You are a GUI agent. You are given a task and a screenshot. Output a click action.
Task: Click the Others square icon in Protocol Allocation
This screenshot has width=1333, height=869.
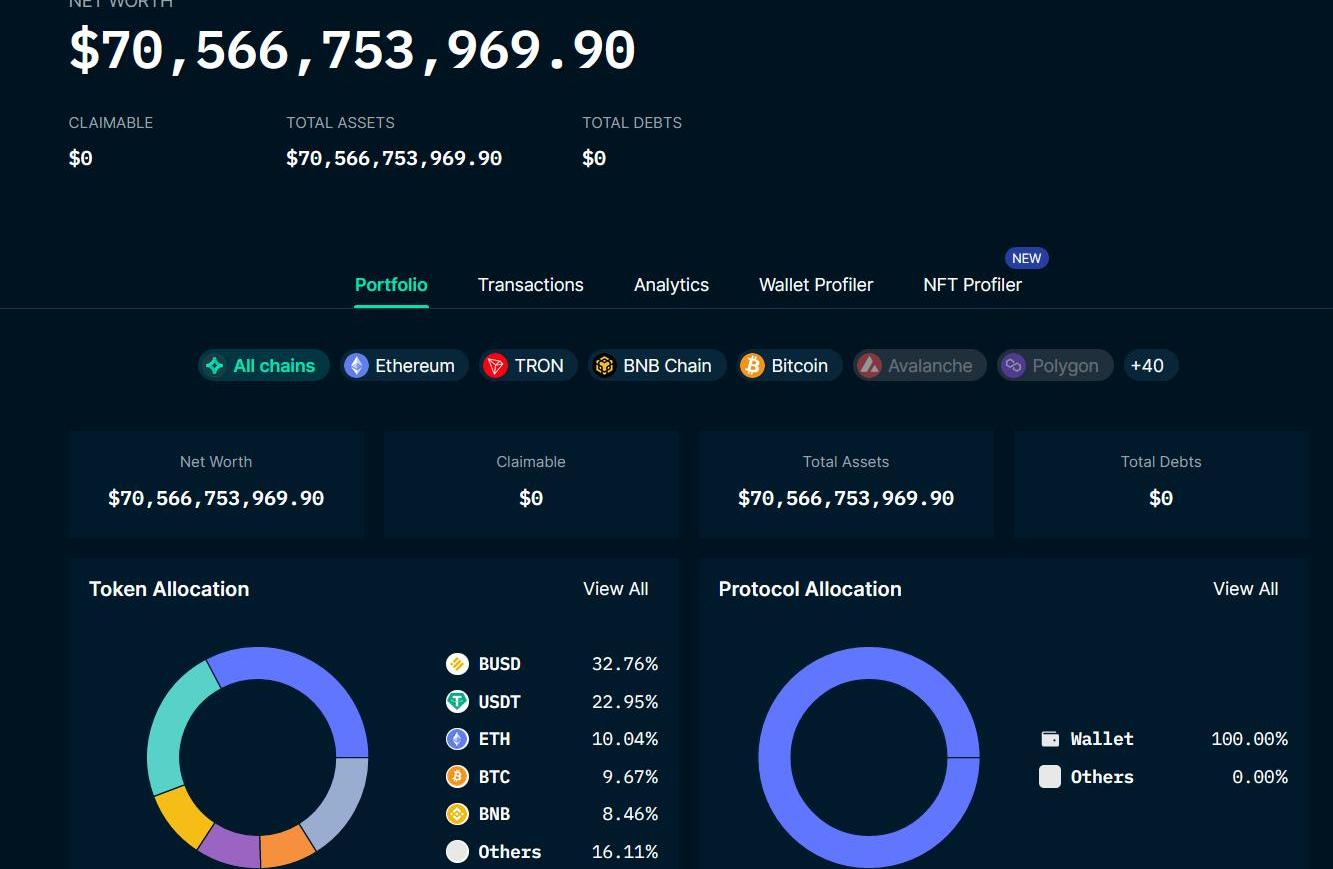pos(1050,777)
